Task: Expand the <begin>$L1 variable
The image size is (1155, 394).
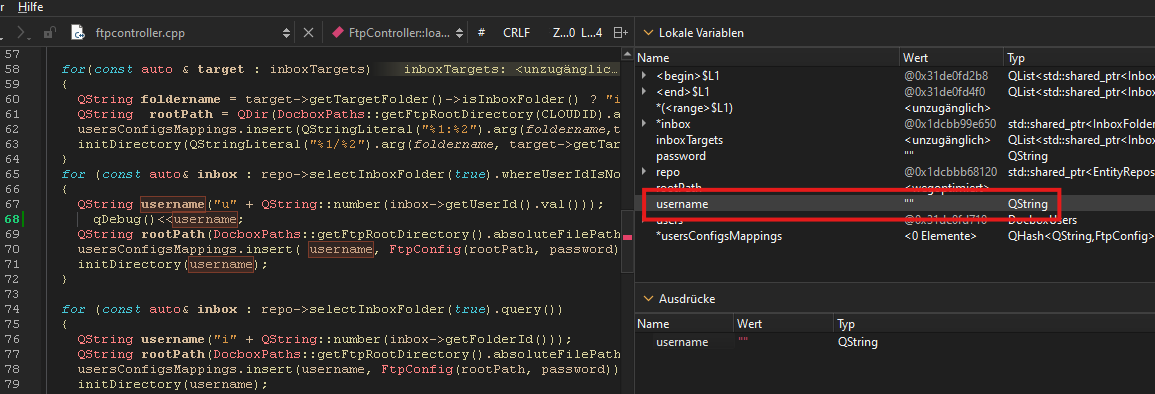Action: (x=645, y=75)
